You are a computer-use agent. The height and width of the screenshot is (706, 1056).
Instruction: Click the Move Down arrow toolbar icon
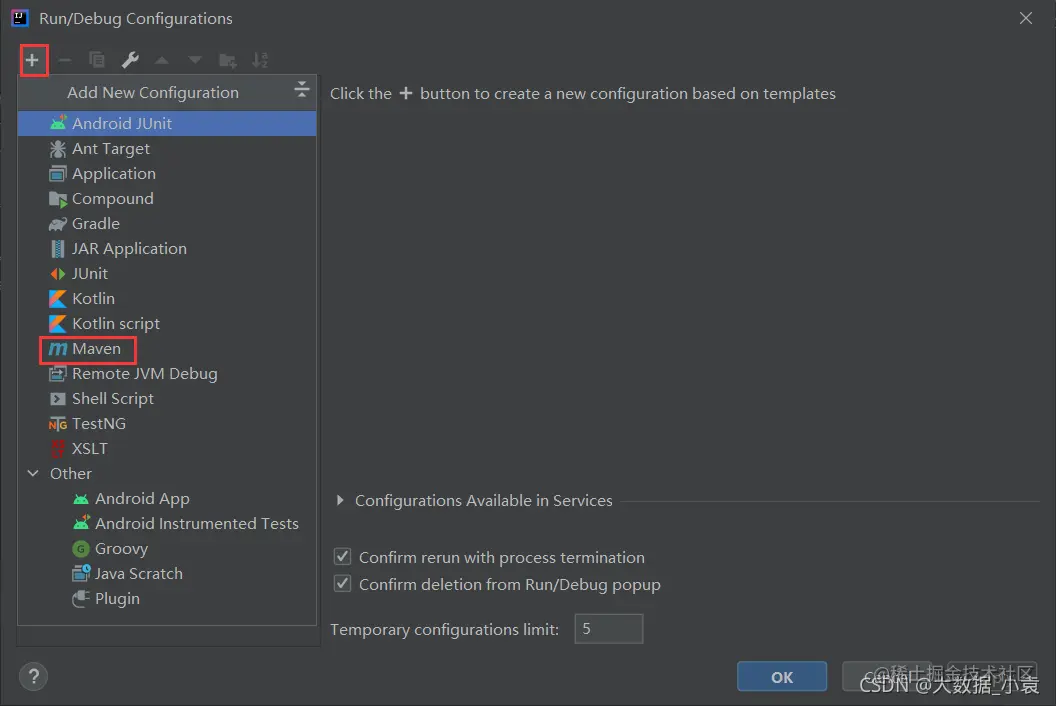point(195,61)
